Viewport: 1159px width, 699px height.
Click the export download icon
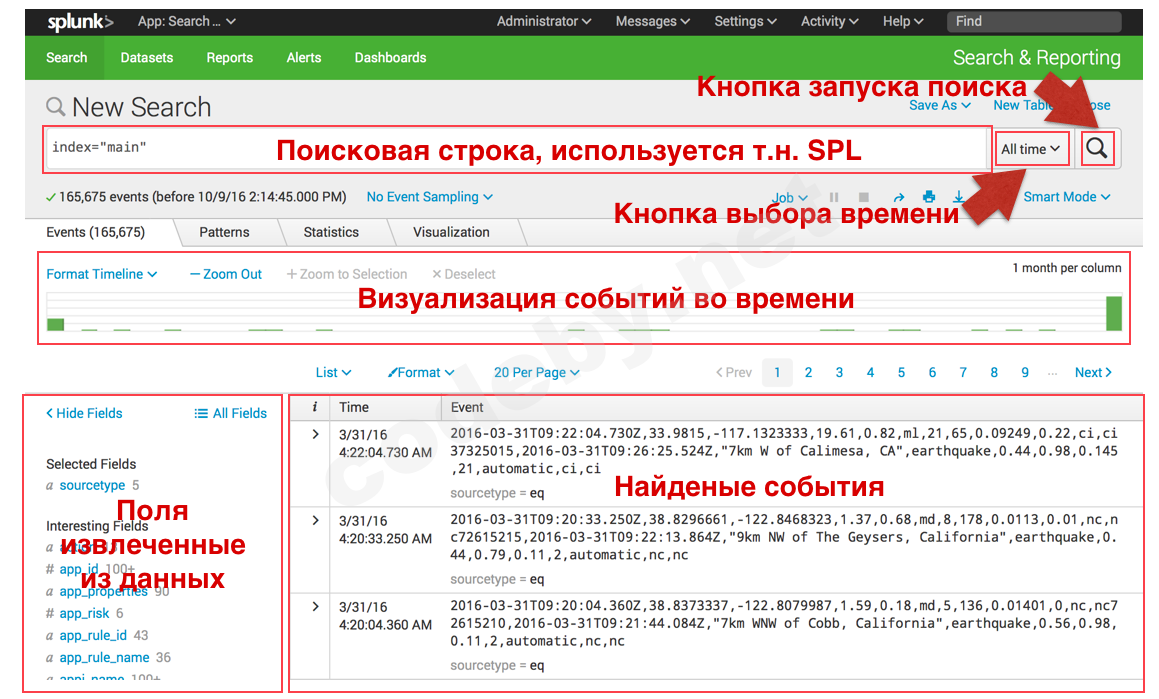(958, 197)
